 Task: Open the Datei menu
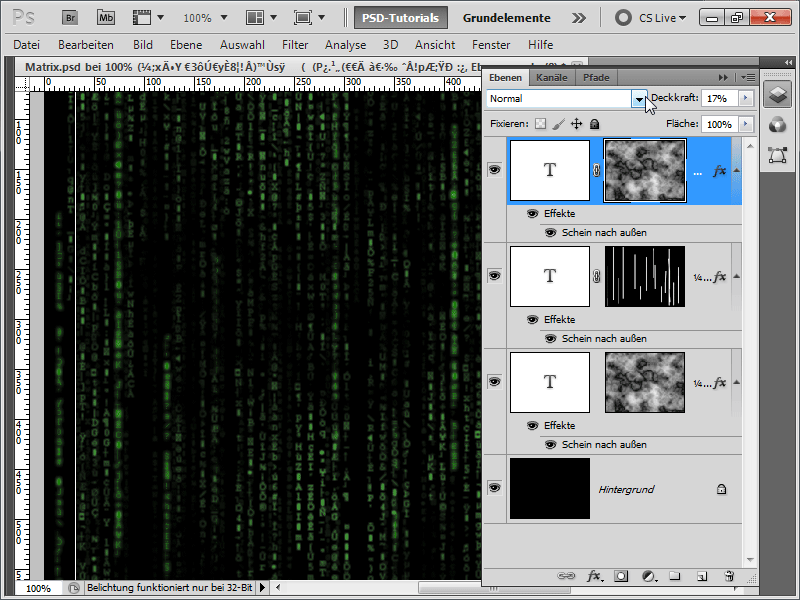click(27, 45)
